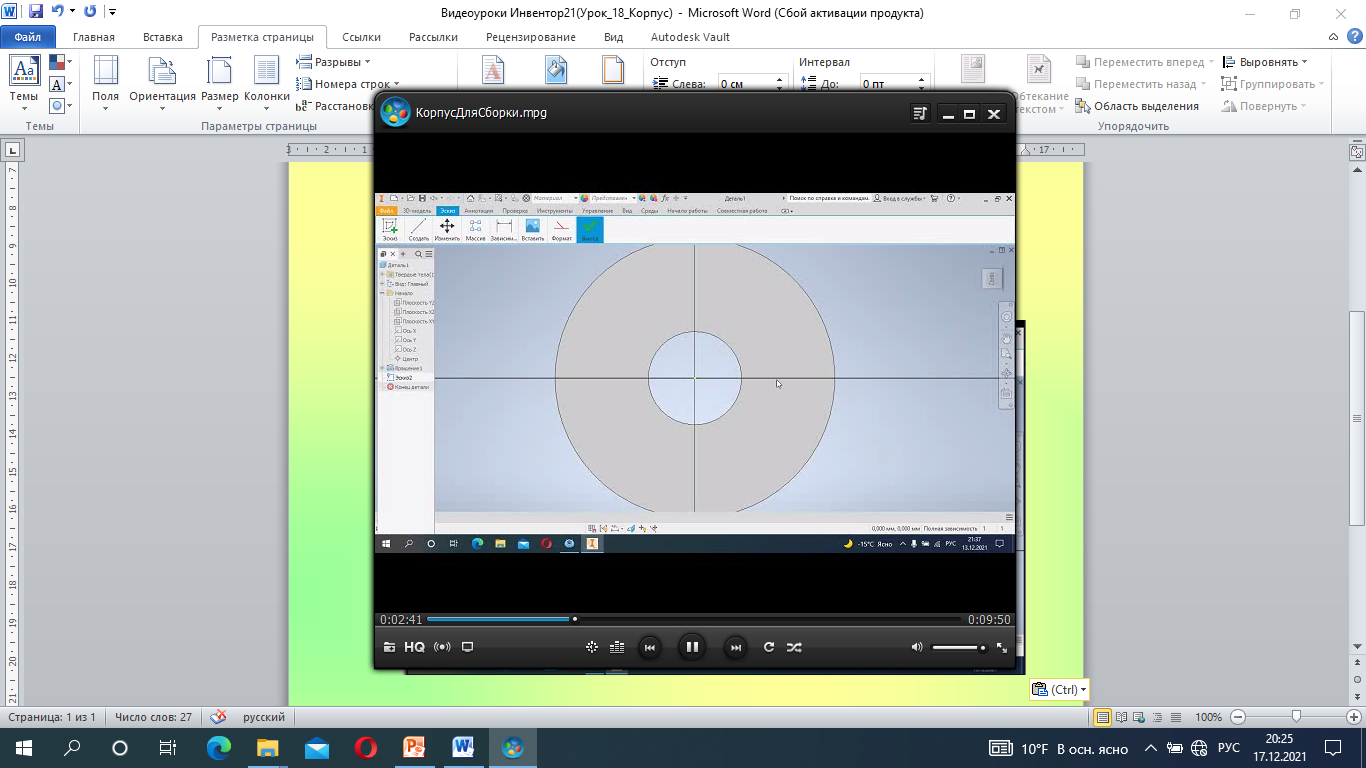
Task: Open the Ориентация orientation dropdown
Action: [x=162, y=81]
